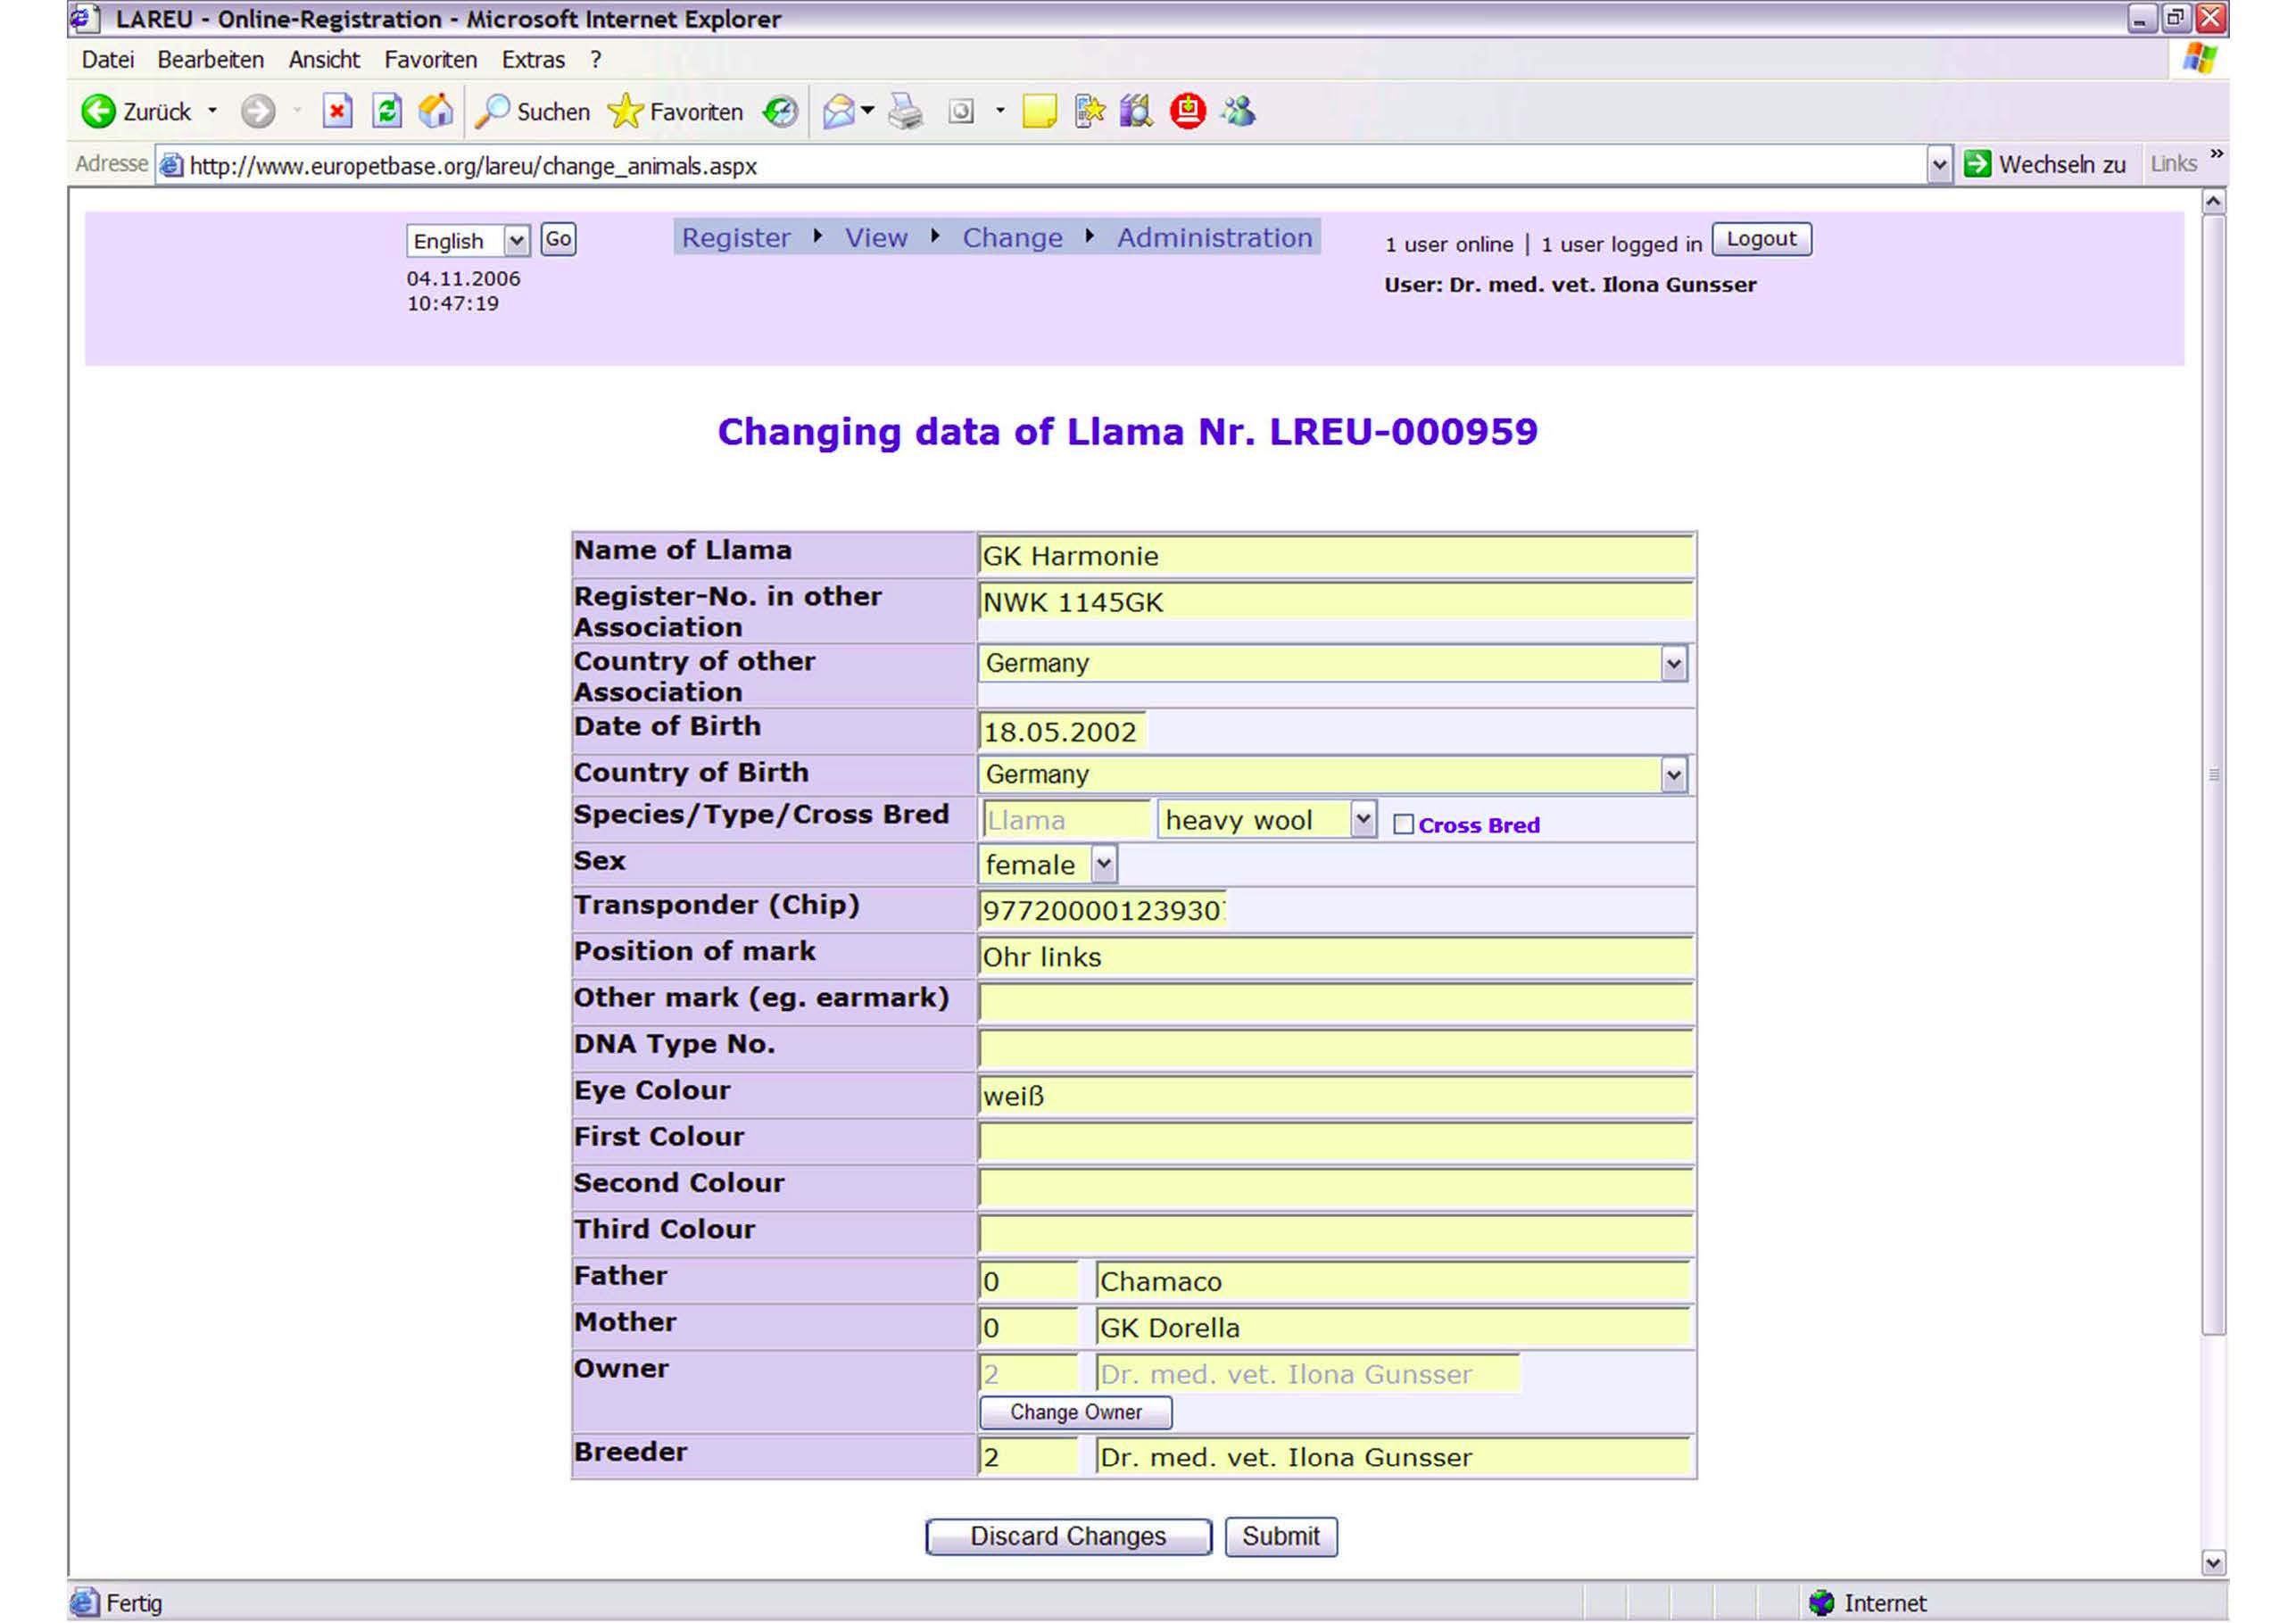The height and width of the screenshot is (1623, 2296).
Task: Click the Position of mark field
Action: tap(1335, 957)
